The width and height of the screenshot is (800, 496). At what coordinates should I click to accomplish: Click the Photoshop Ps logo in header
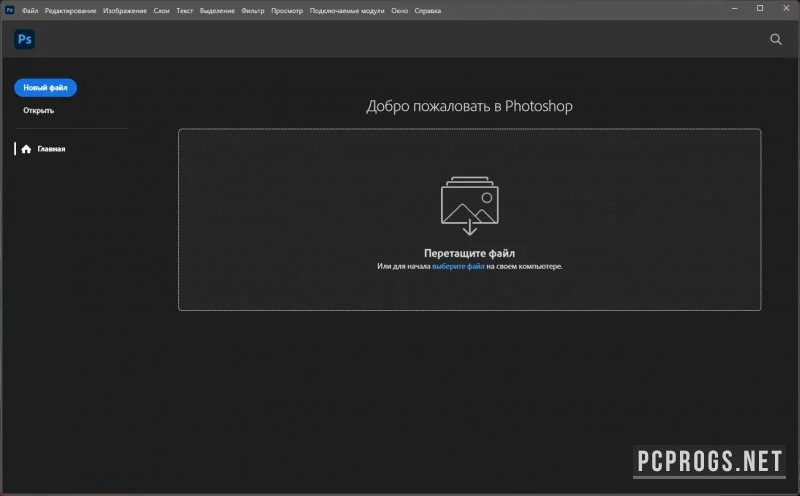click(24, 39)
